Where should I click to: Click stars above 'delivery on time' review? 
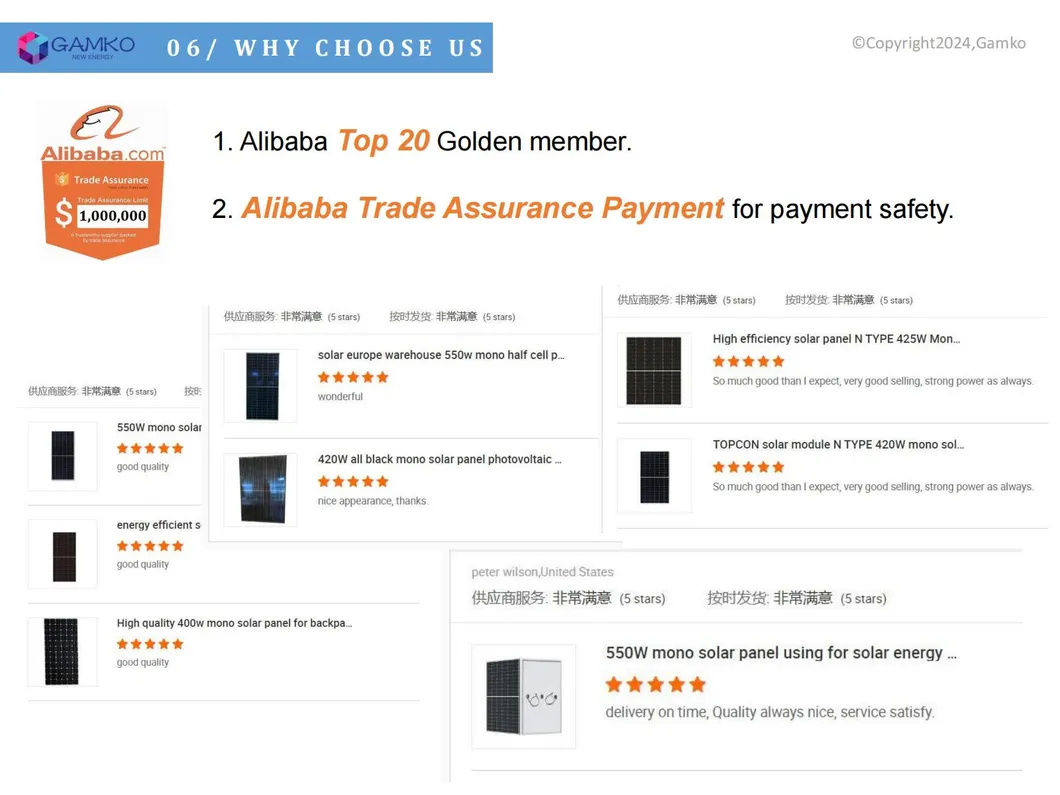pyautogui.click(x=656, y=685)
